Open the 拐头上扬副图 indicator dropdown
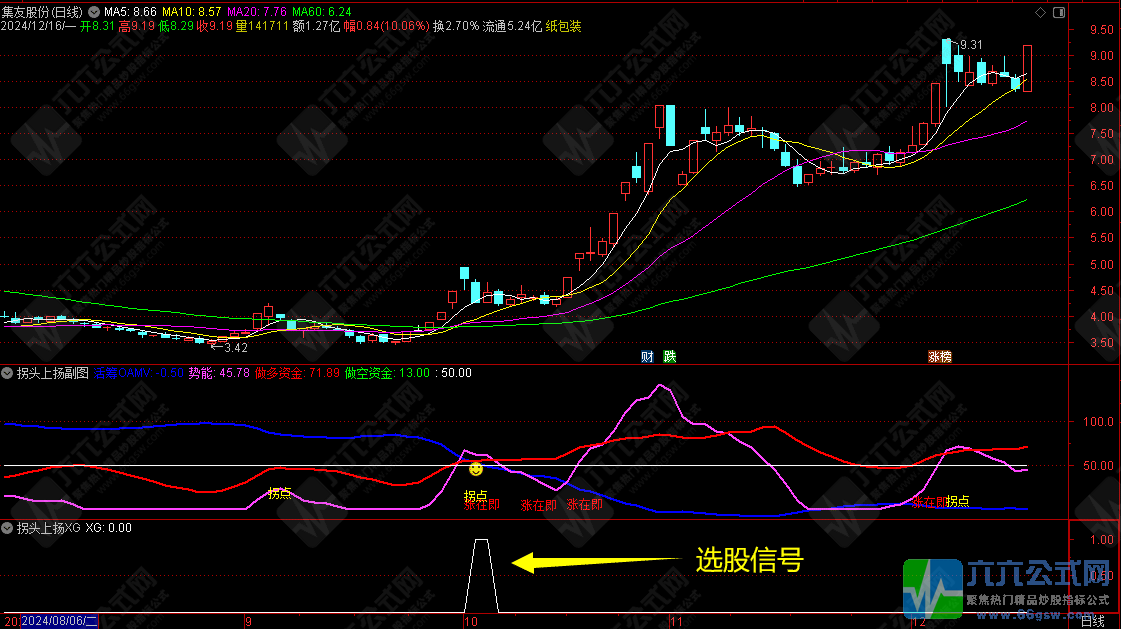 (8, 373)
